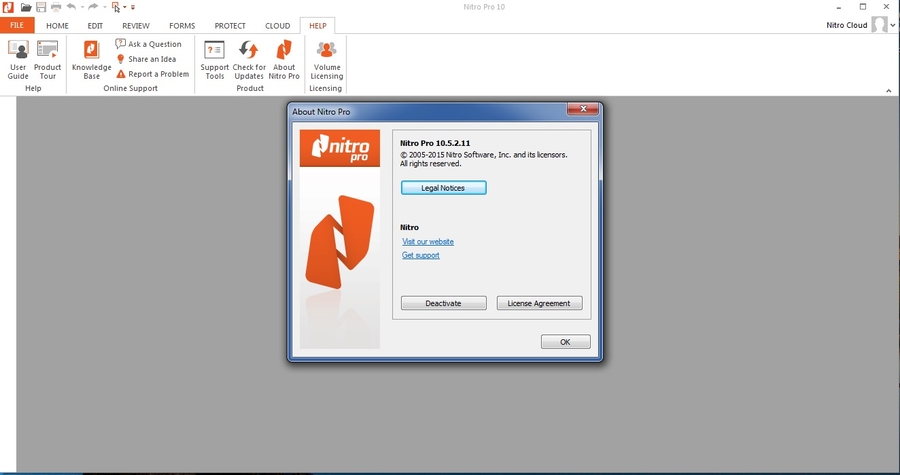Launch the Product Tour

point(48,59)
